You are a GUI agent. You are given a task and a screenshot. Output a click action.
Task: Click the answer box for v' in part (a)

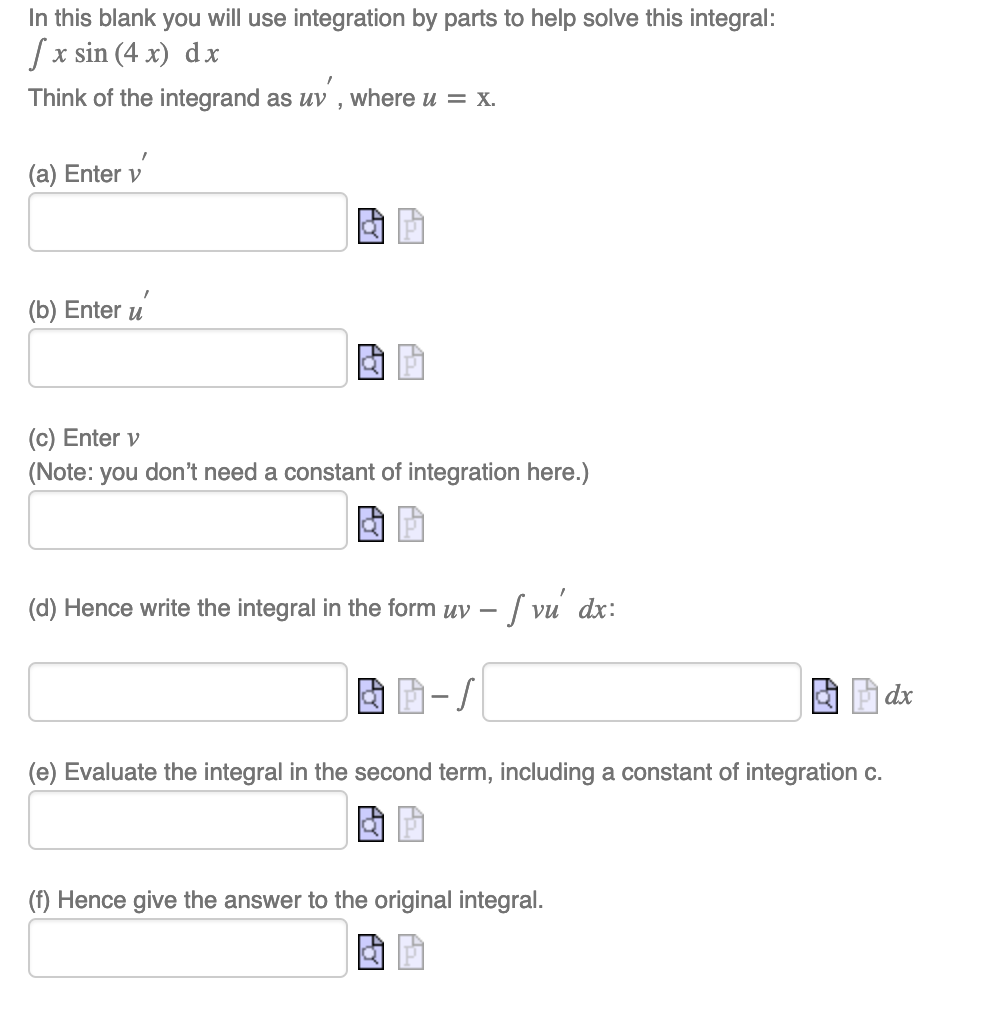pos(188,222)
